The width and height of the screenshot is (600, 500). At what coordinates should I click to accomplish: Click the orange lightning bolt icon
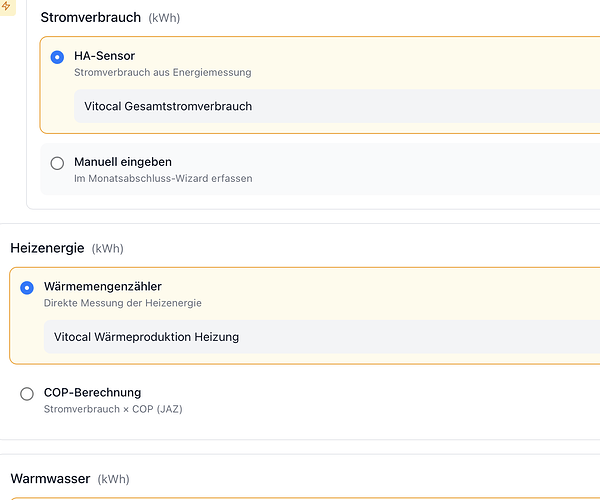click(x=6, y=6)
